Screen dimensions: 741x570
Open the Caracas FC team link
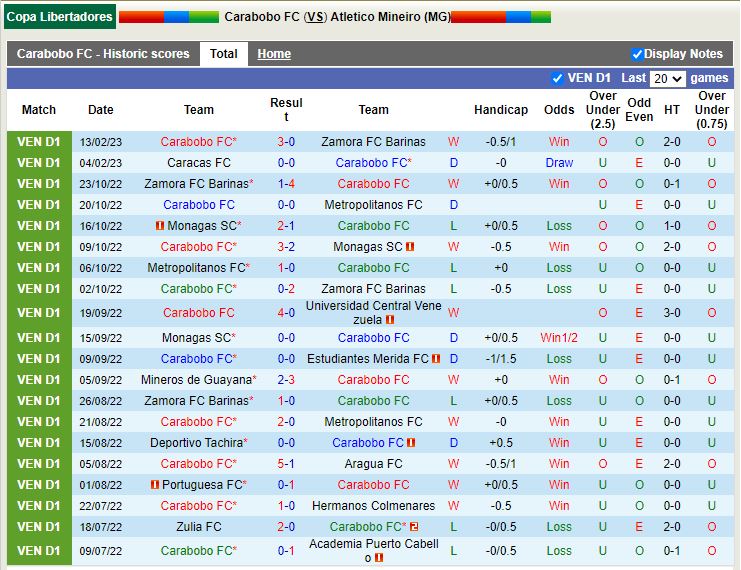point(198,163)
